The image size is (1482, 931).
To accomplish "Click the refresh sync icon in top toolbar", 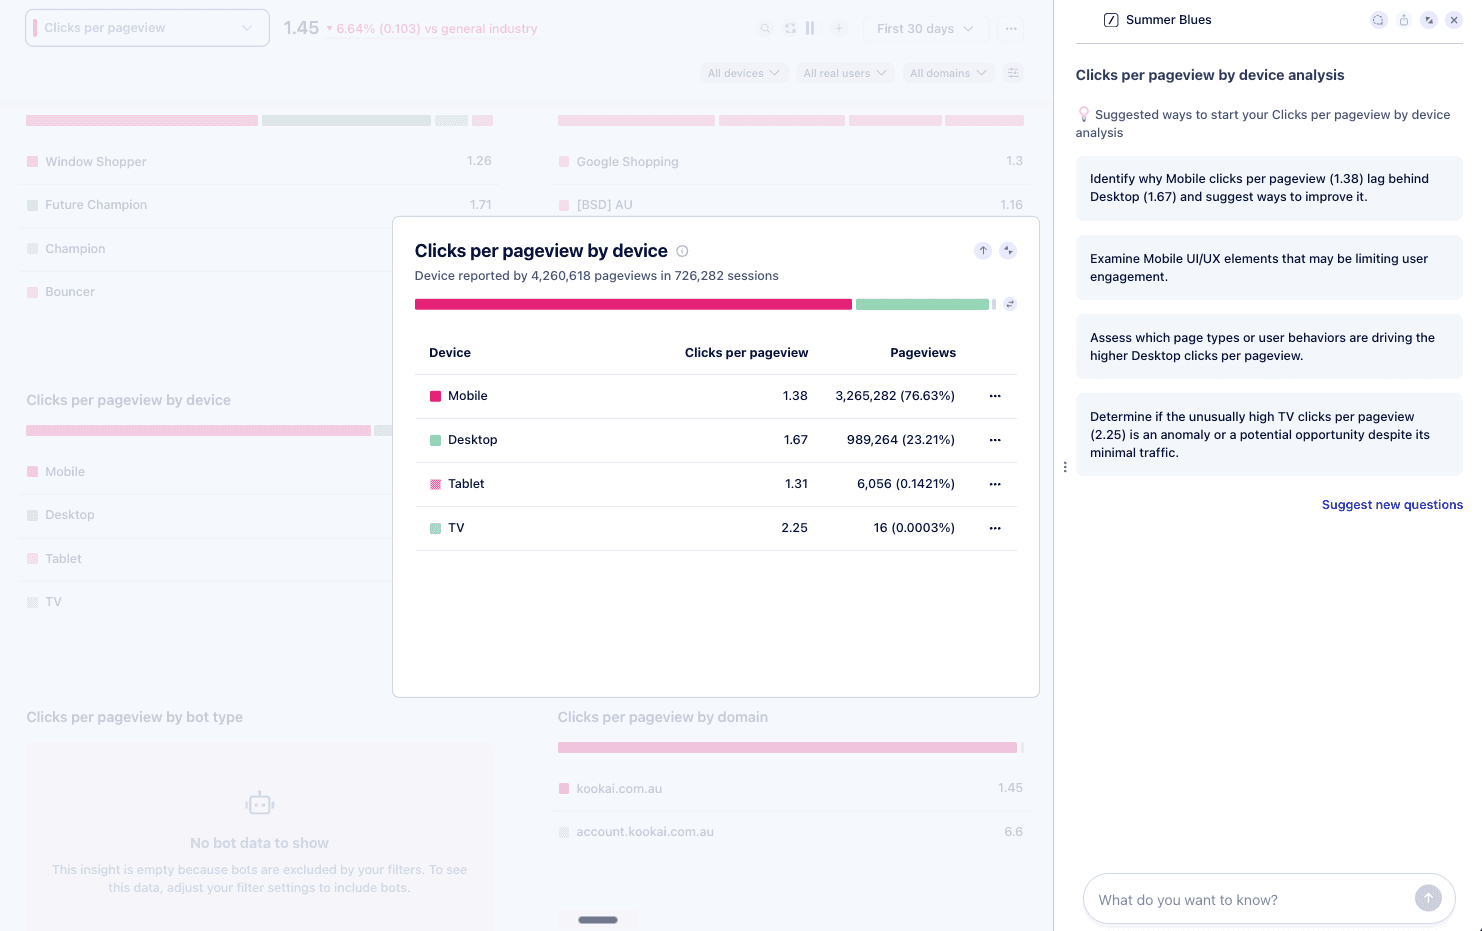I will pyautogui.click(x=790, y=29).
